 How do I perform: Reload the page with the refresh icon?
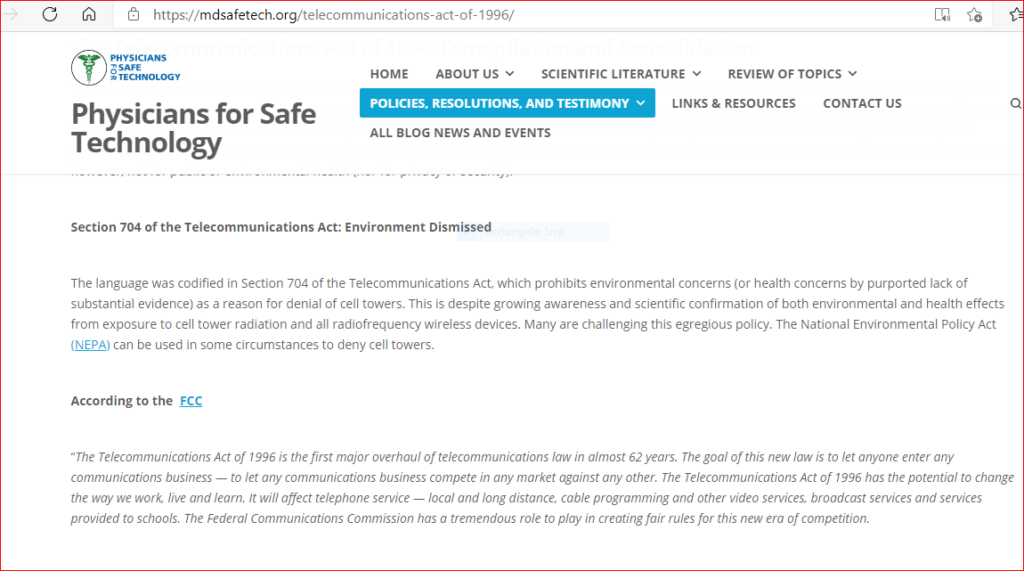tap(50, 14)
